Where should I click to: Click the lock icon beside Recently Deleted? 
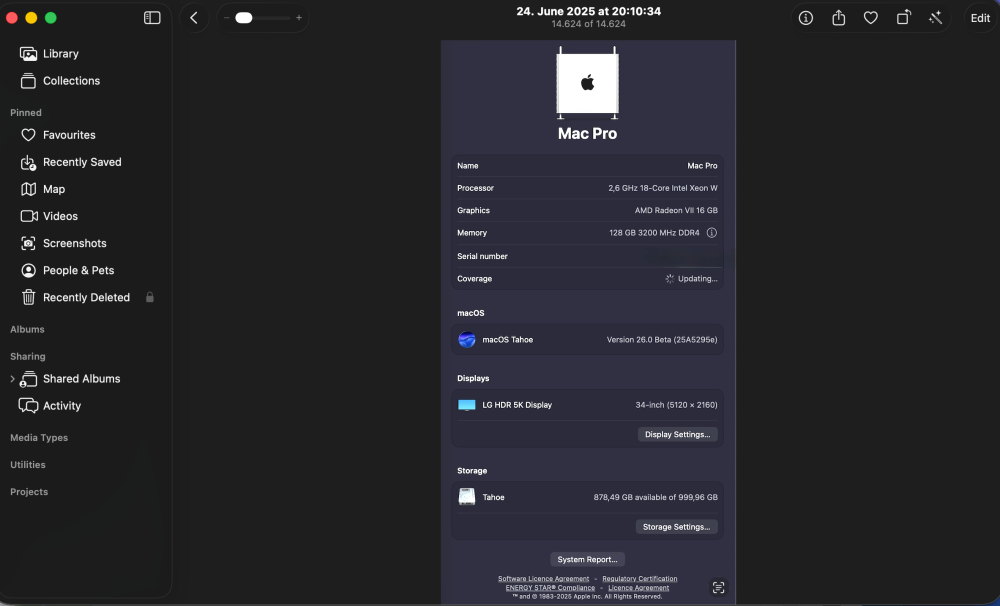pyautogui.click(x=150, y=297)
